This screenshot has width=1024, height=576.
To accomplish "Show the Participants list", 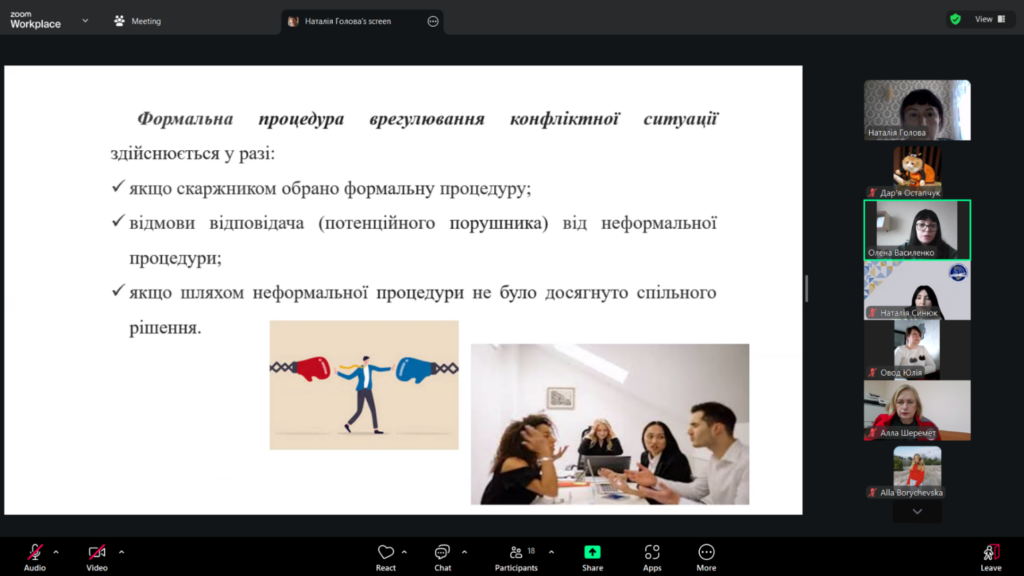I will 516,556.
